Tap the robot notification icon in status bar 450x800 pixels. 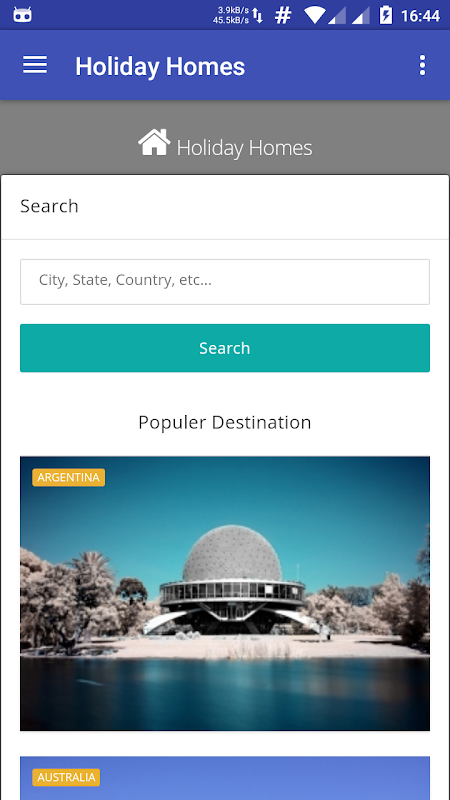click(x=22, y=15)
